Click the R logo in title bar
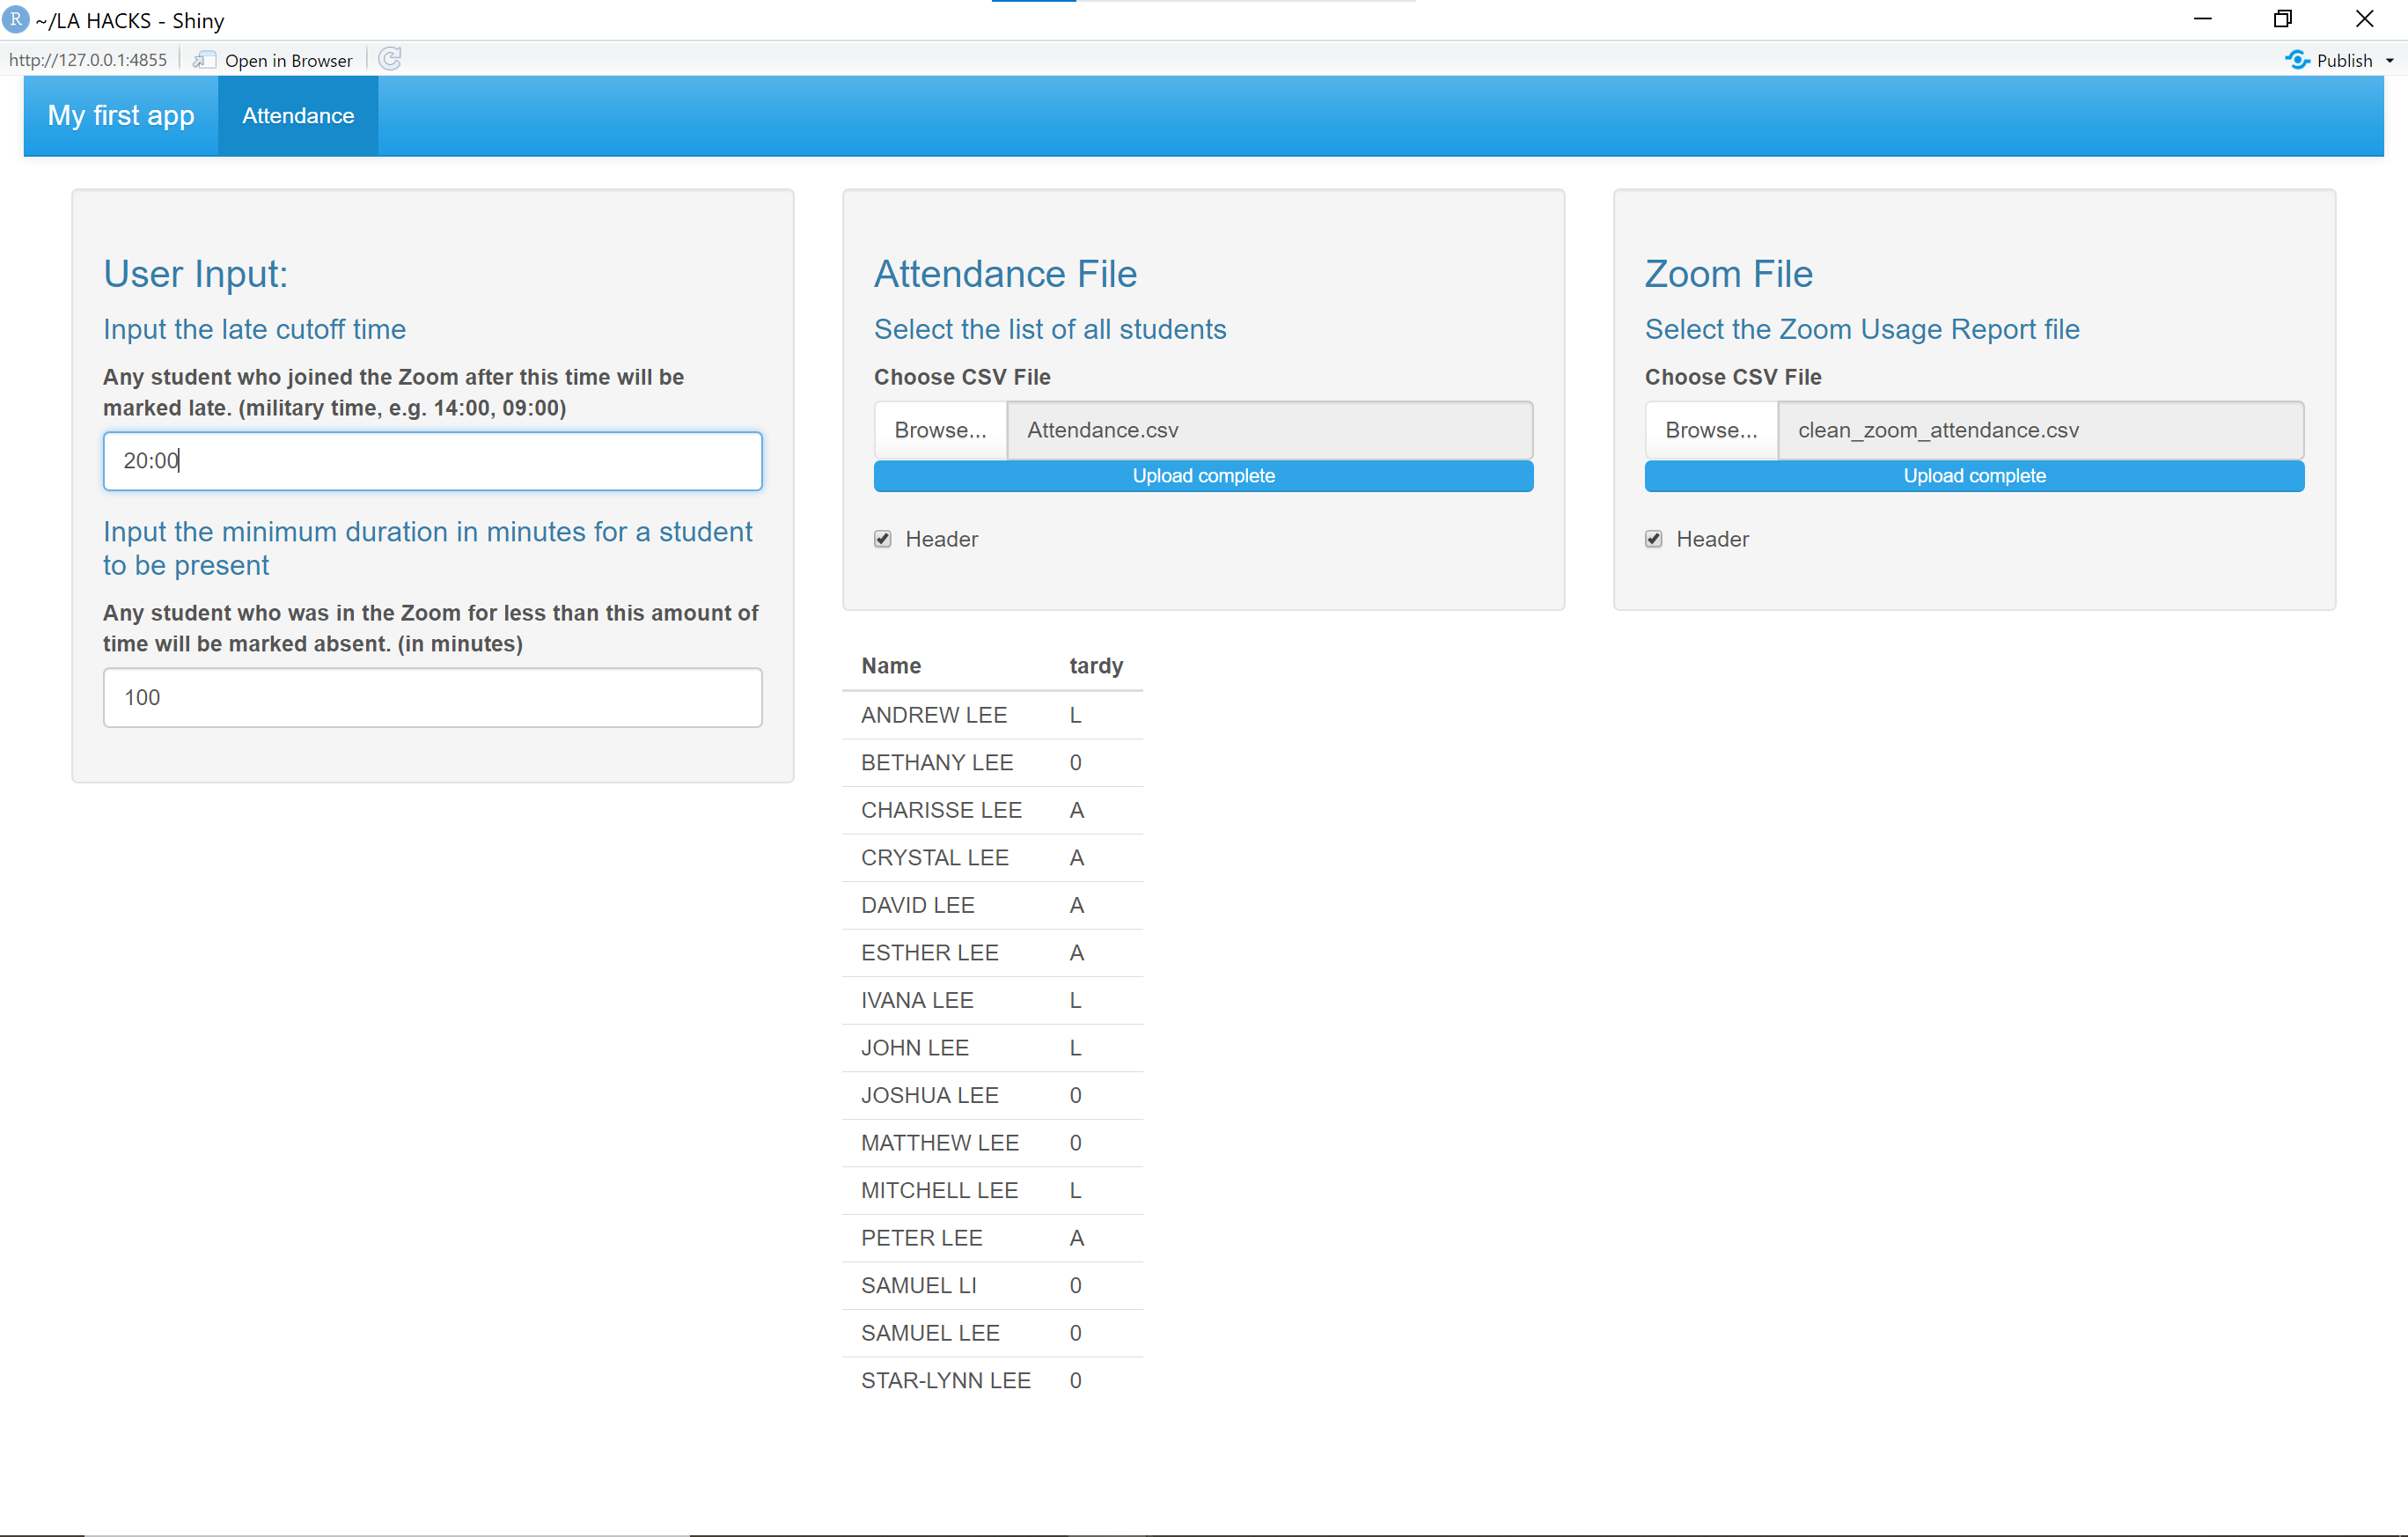Viewport: 2408px width, 1537px height. [x=15, y=19]
